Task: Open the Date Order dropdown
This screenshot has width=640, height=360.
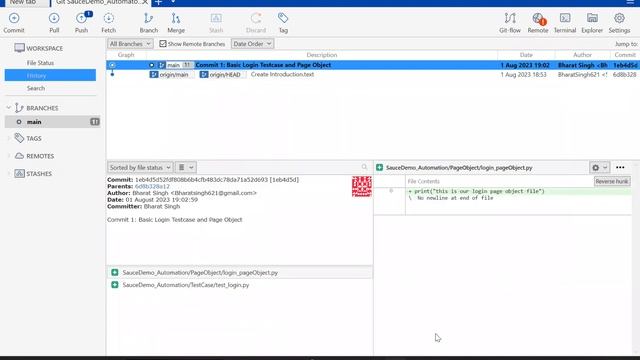Action: [252, 44]
